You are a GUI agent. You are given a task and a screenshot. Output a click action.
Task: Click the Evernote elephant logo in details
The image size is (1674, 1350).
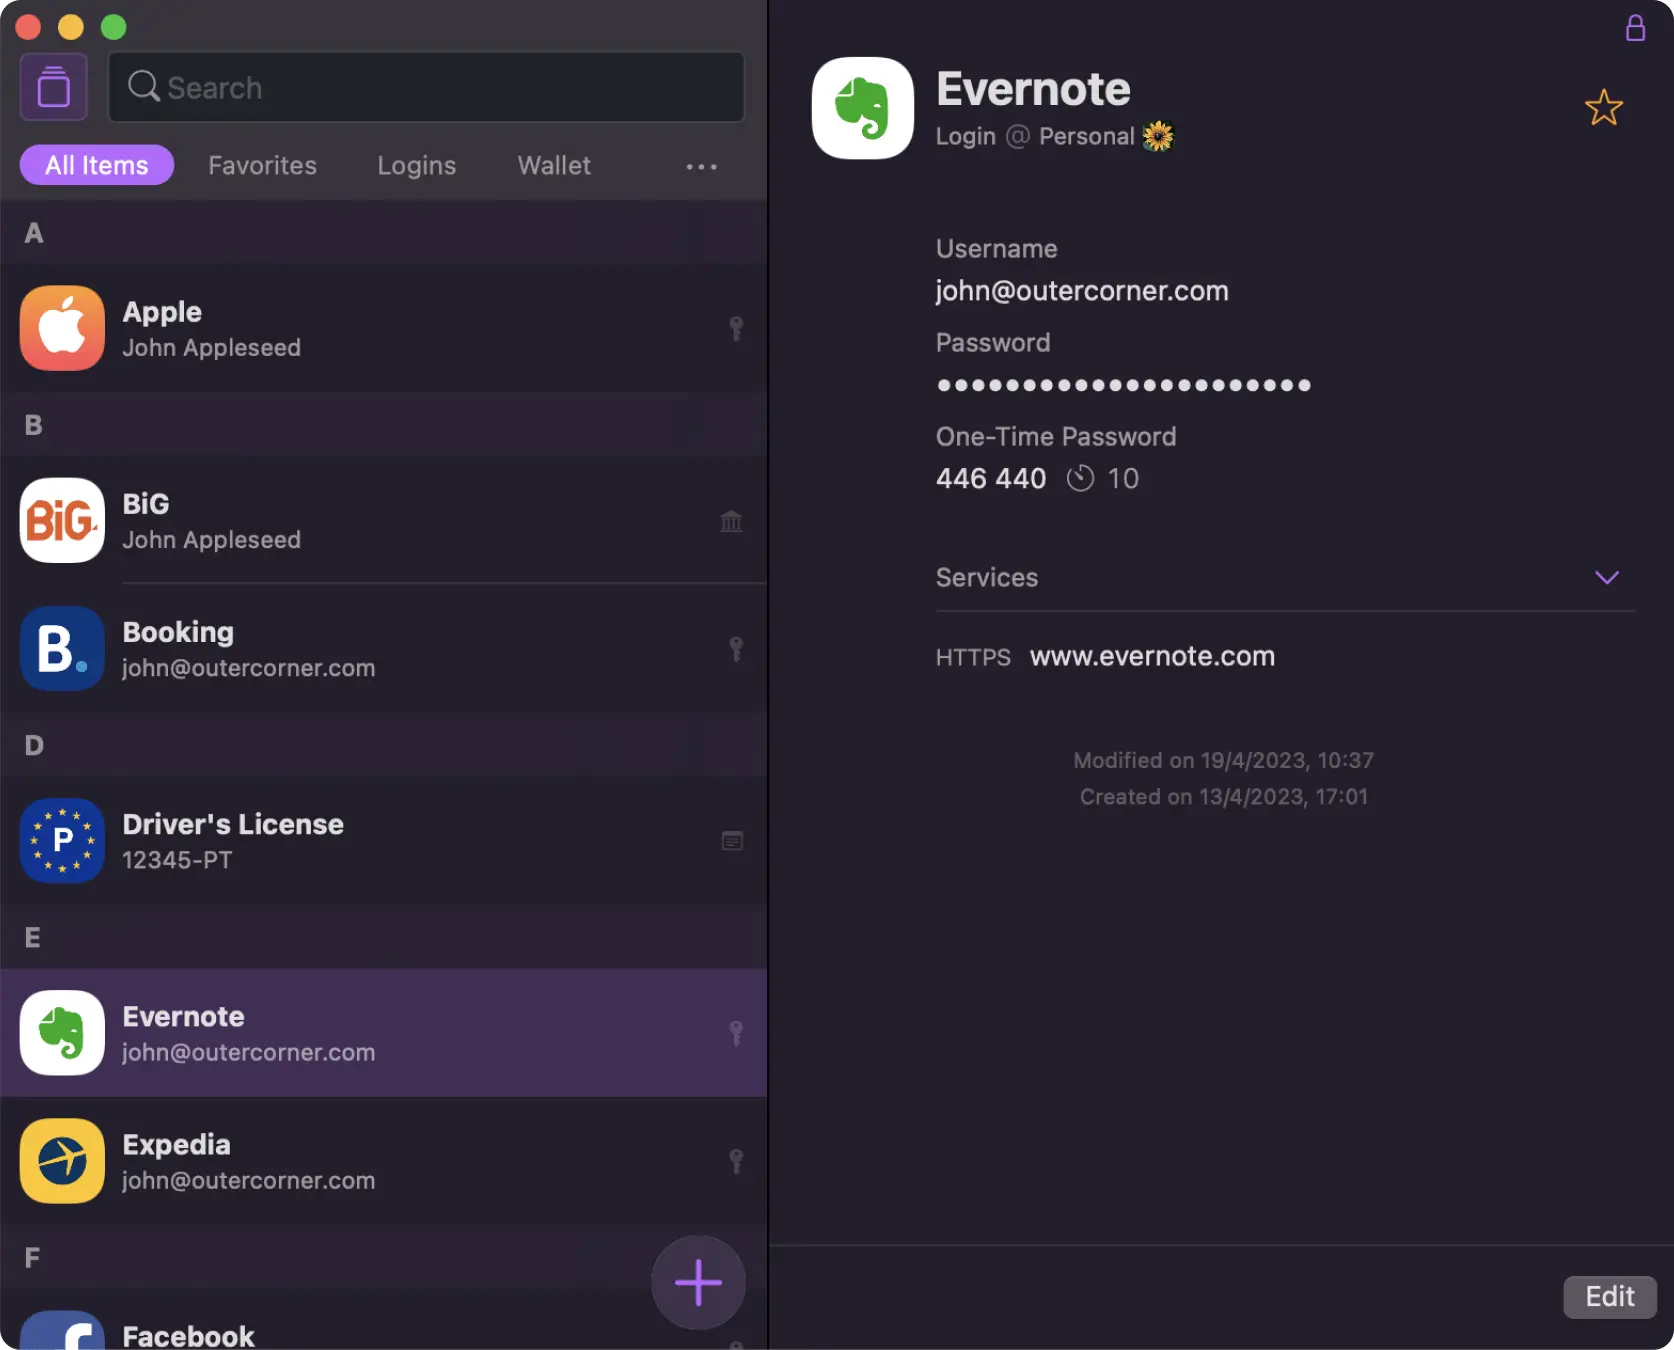tap(862, 108)
